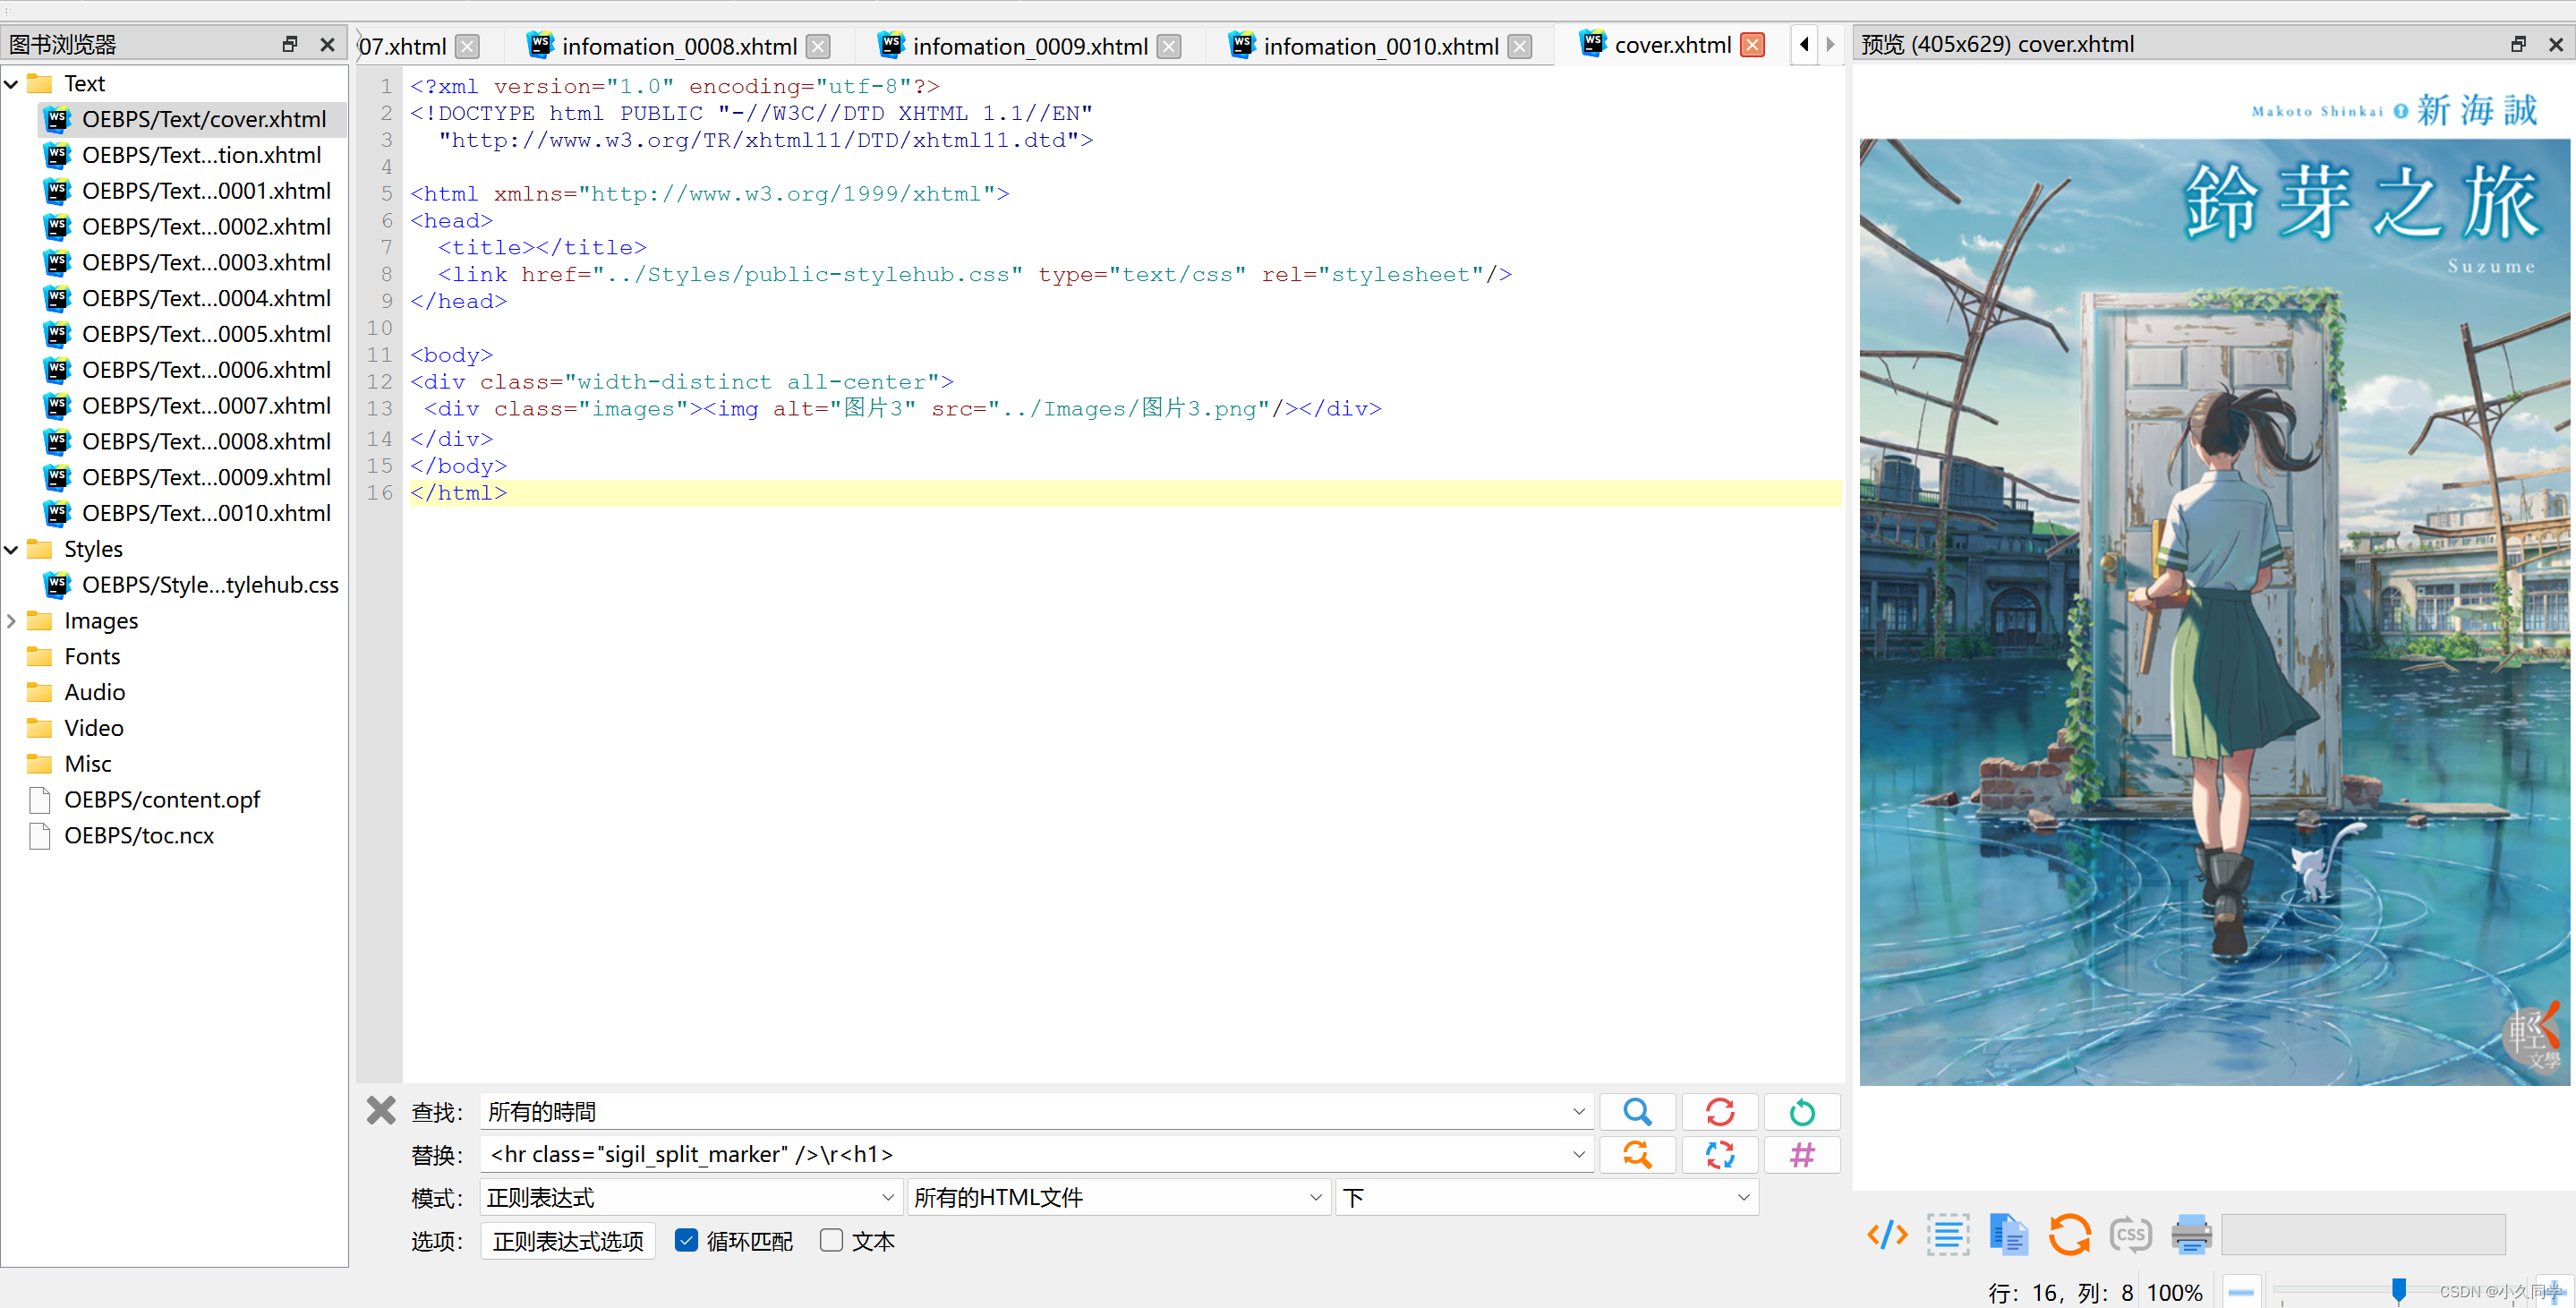Click the magnifier Find Next icon

pos(1636,1111)
